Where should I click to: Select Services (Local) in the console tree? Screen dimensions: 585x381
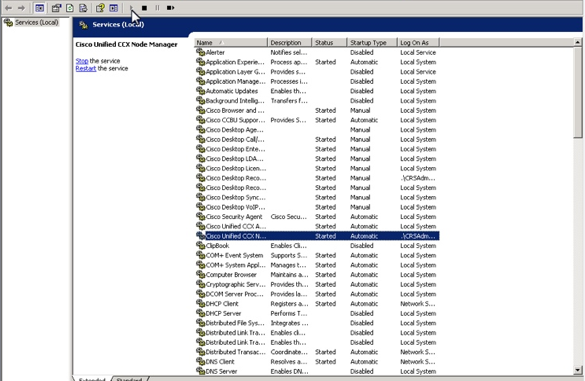pyautogui.click(x=37, y=22)
